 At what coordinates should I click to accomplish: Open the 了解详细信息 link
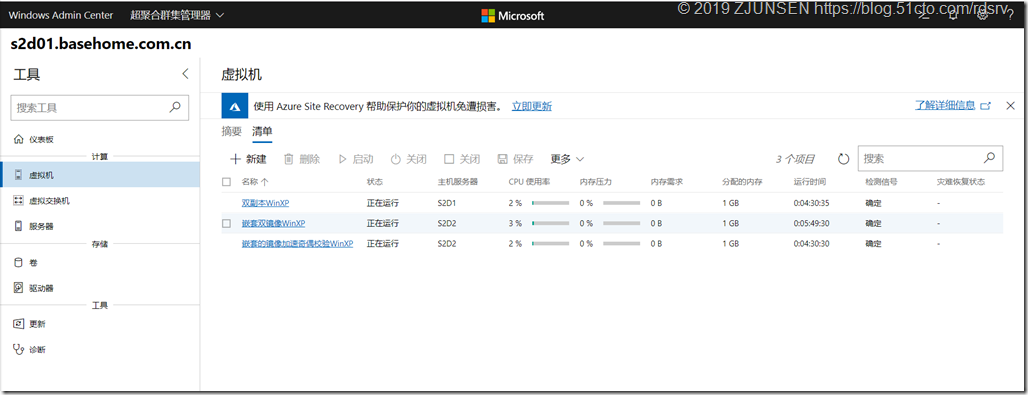945,105
